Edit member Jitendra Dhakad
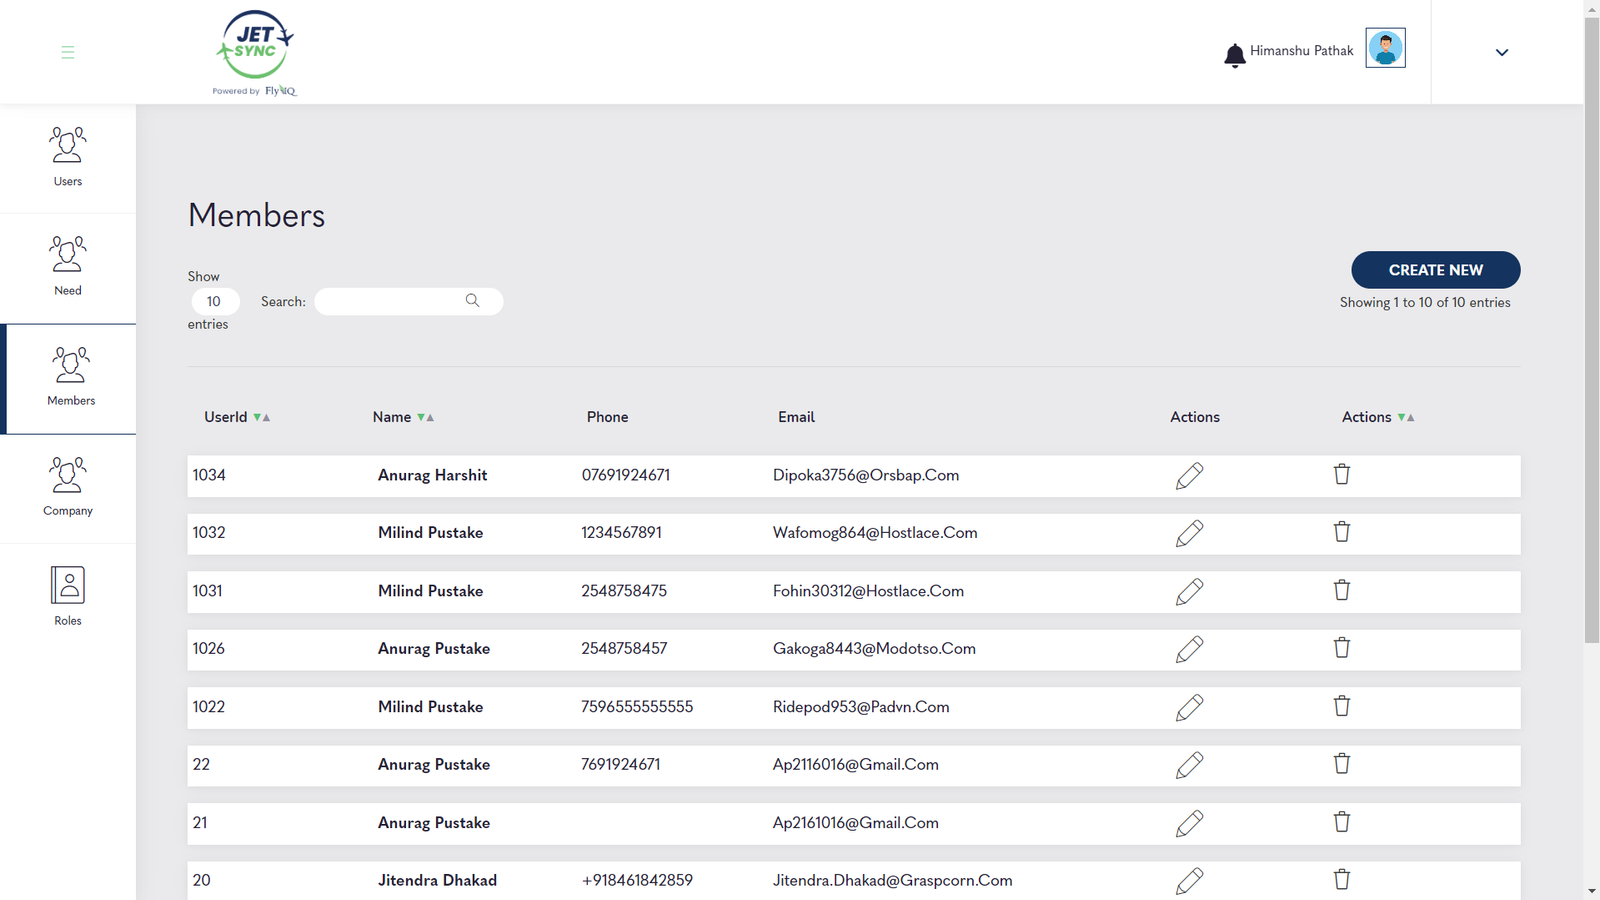 point(1189,882)
